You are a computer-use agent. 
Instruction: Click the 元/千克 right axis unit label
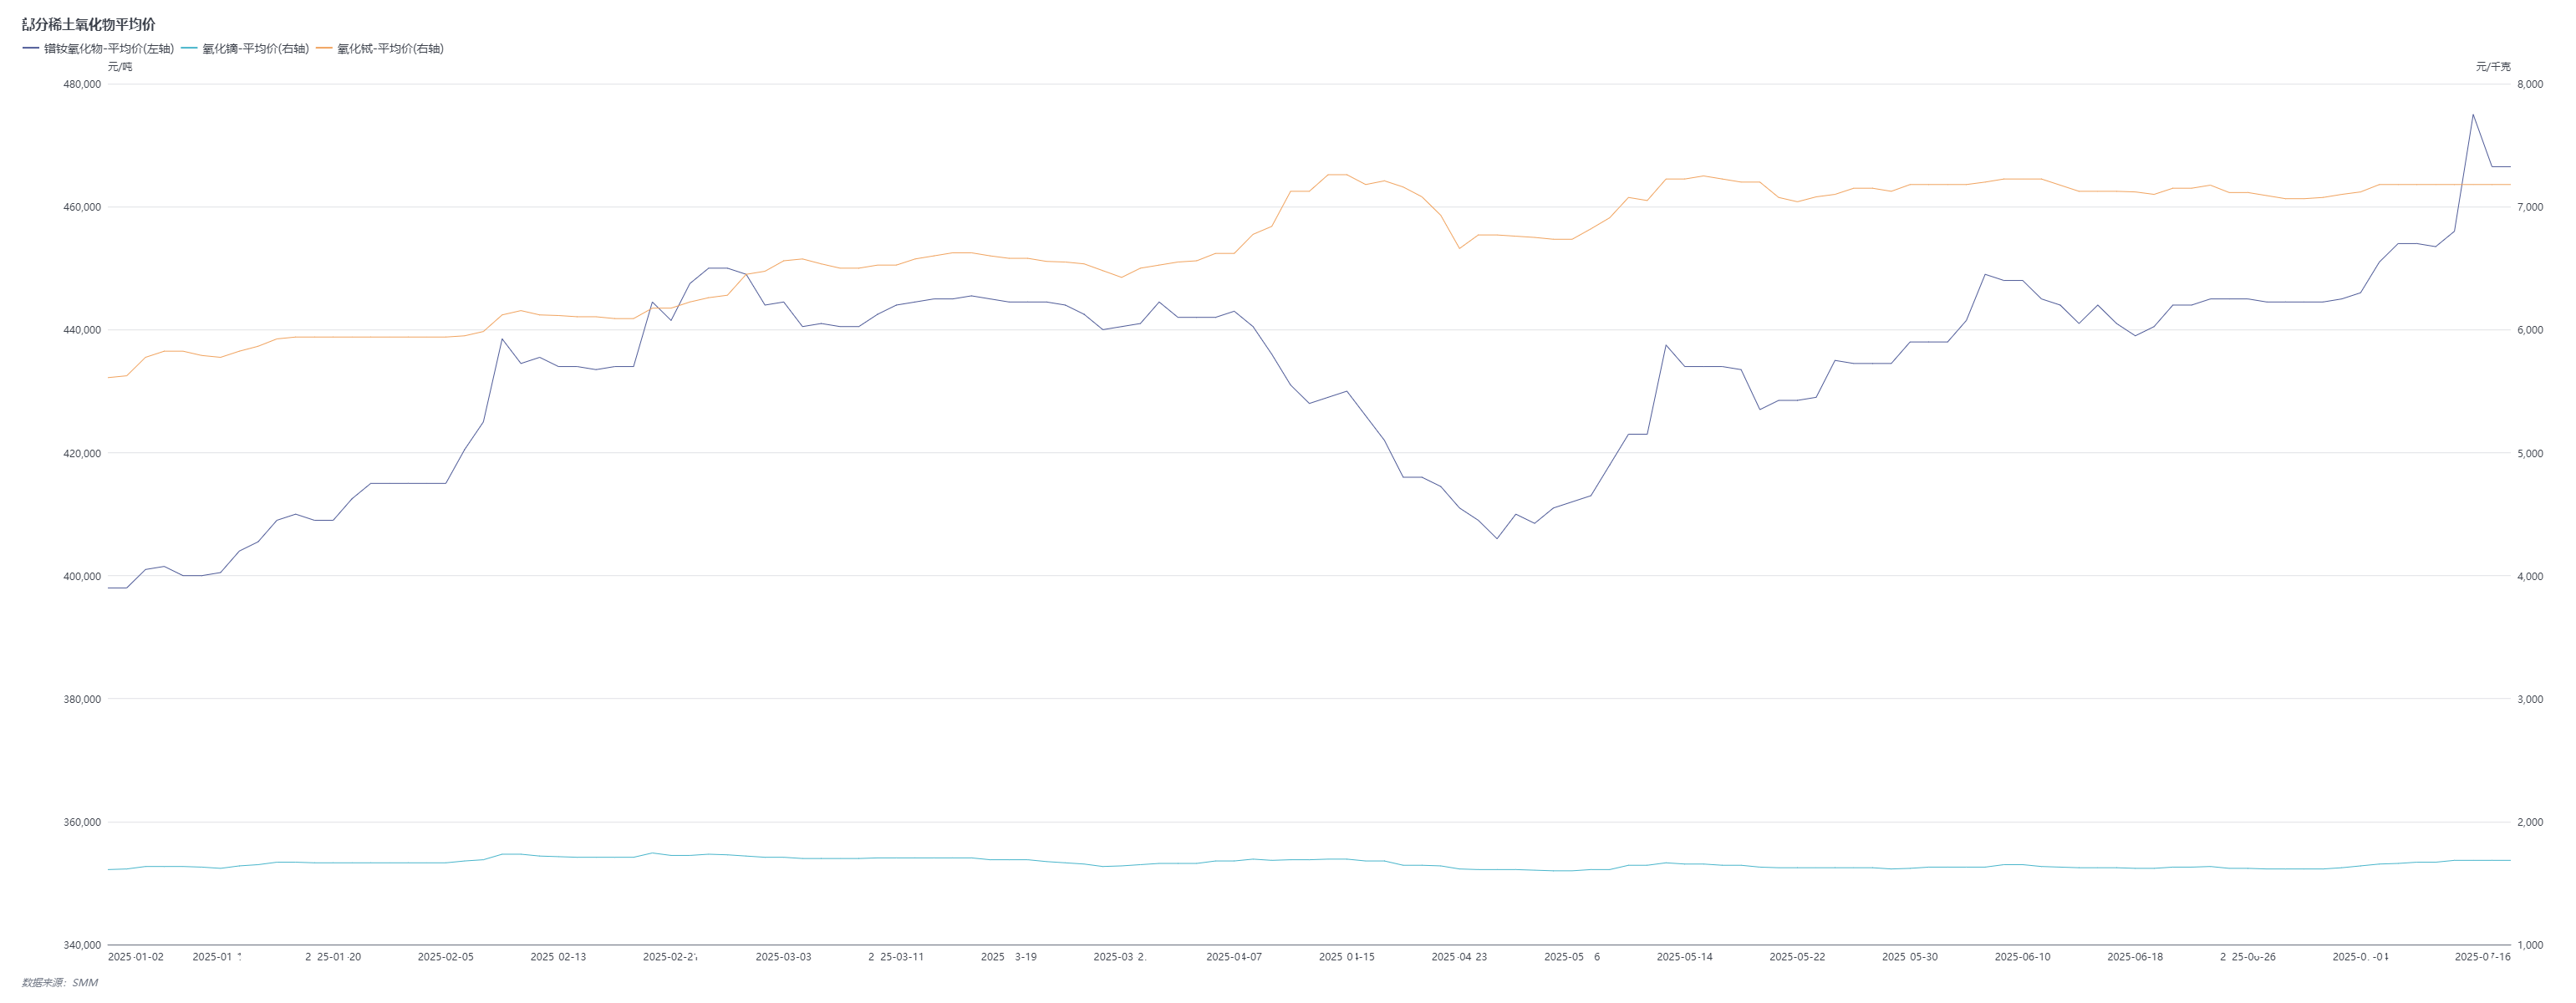pyautogui.click(x=2493, y=66)
